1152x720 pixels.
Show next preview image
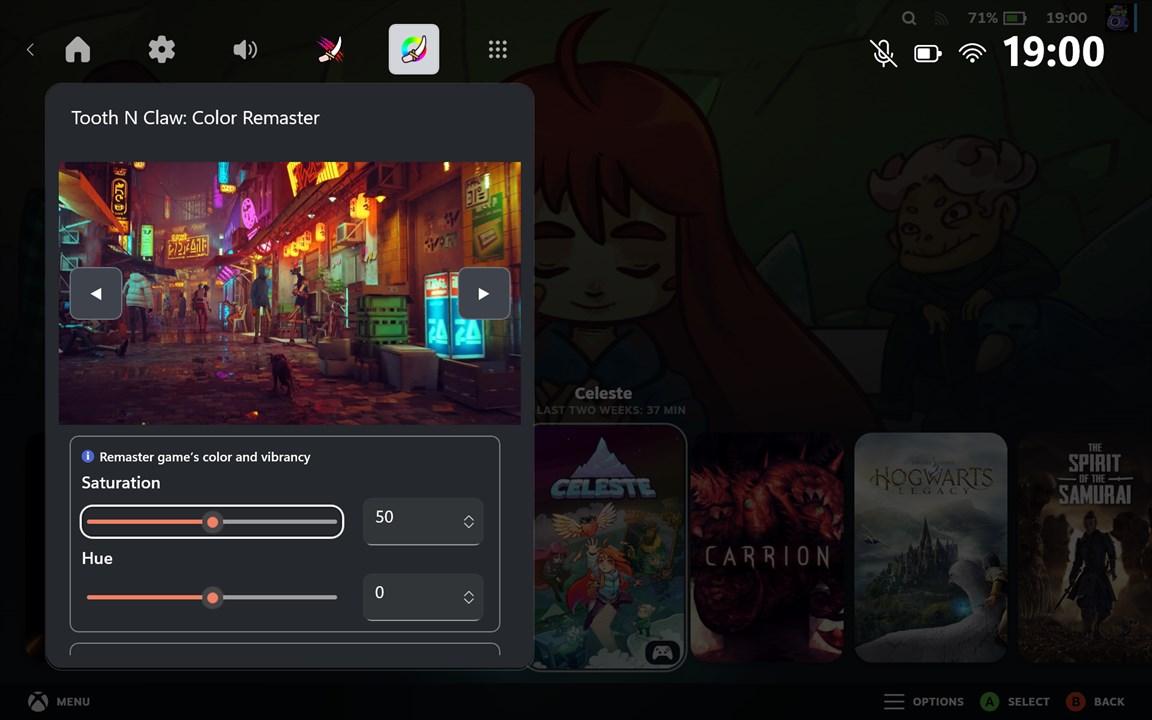(483, 293)
